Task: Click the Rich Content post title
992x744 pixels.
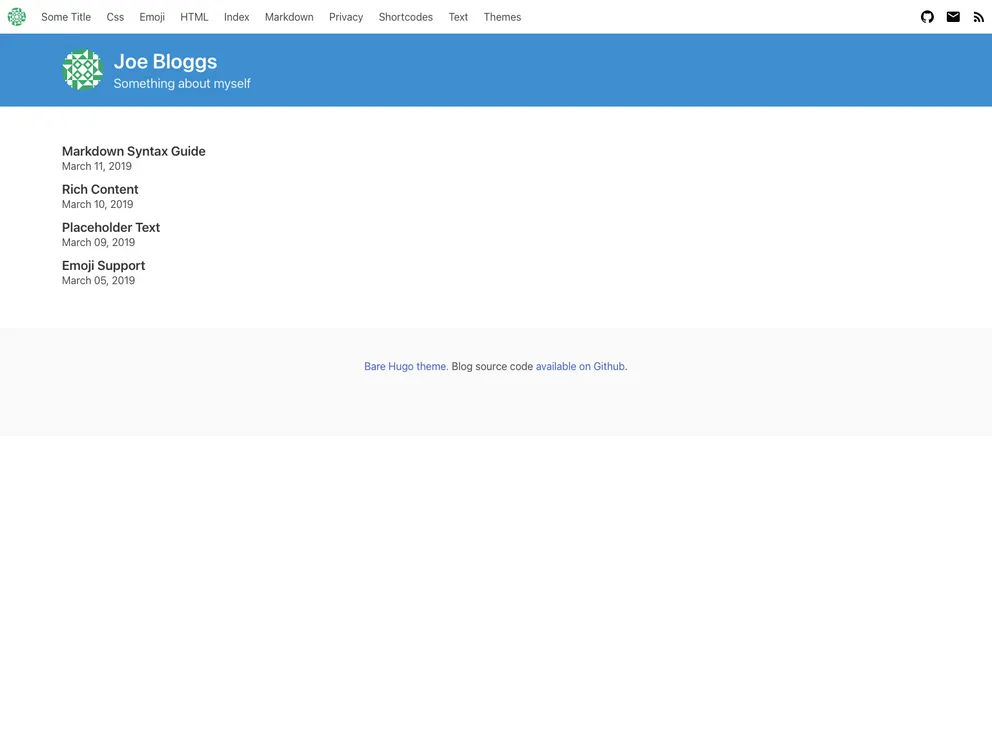Action: tap(100, 189)
